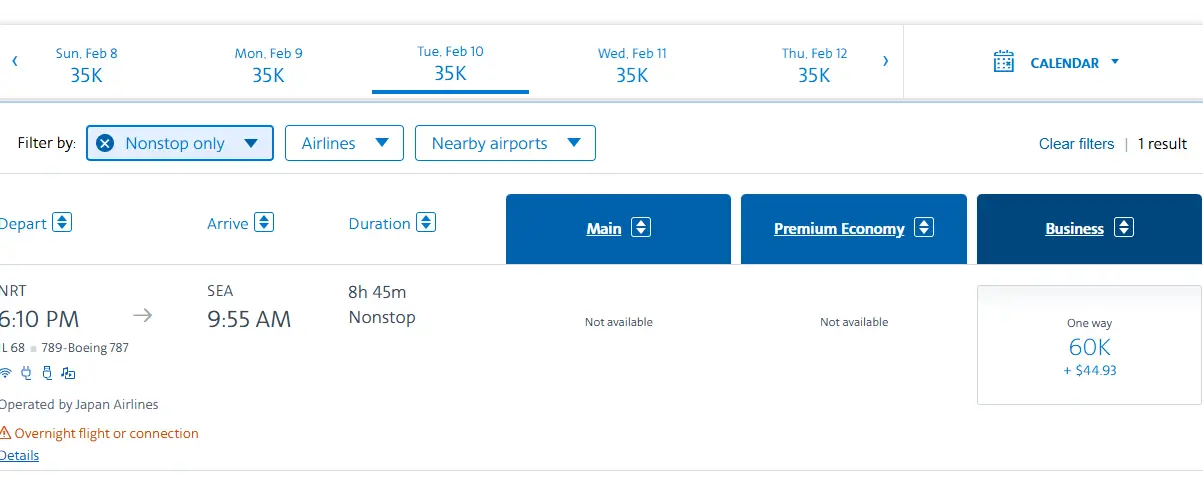Screen dimensions: 1203x477
Task: Expand the Nonstop only dropdown arrow
Action: pos(252,143)
